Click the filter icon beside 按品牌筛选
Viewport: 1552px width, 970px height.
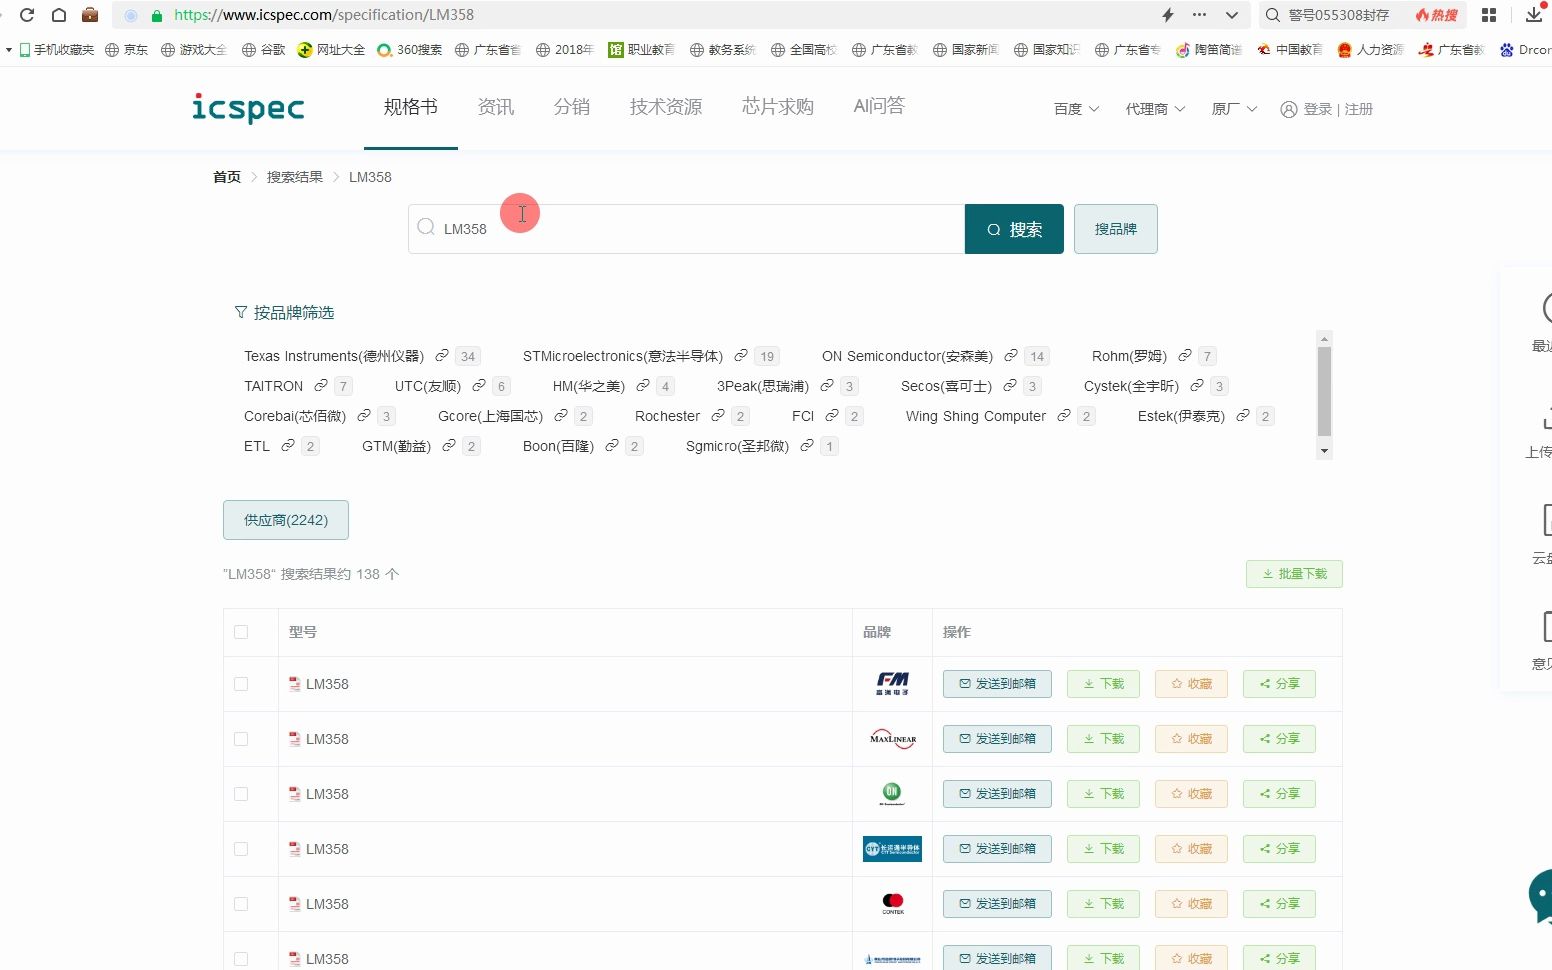pos(241,313)
